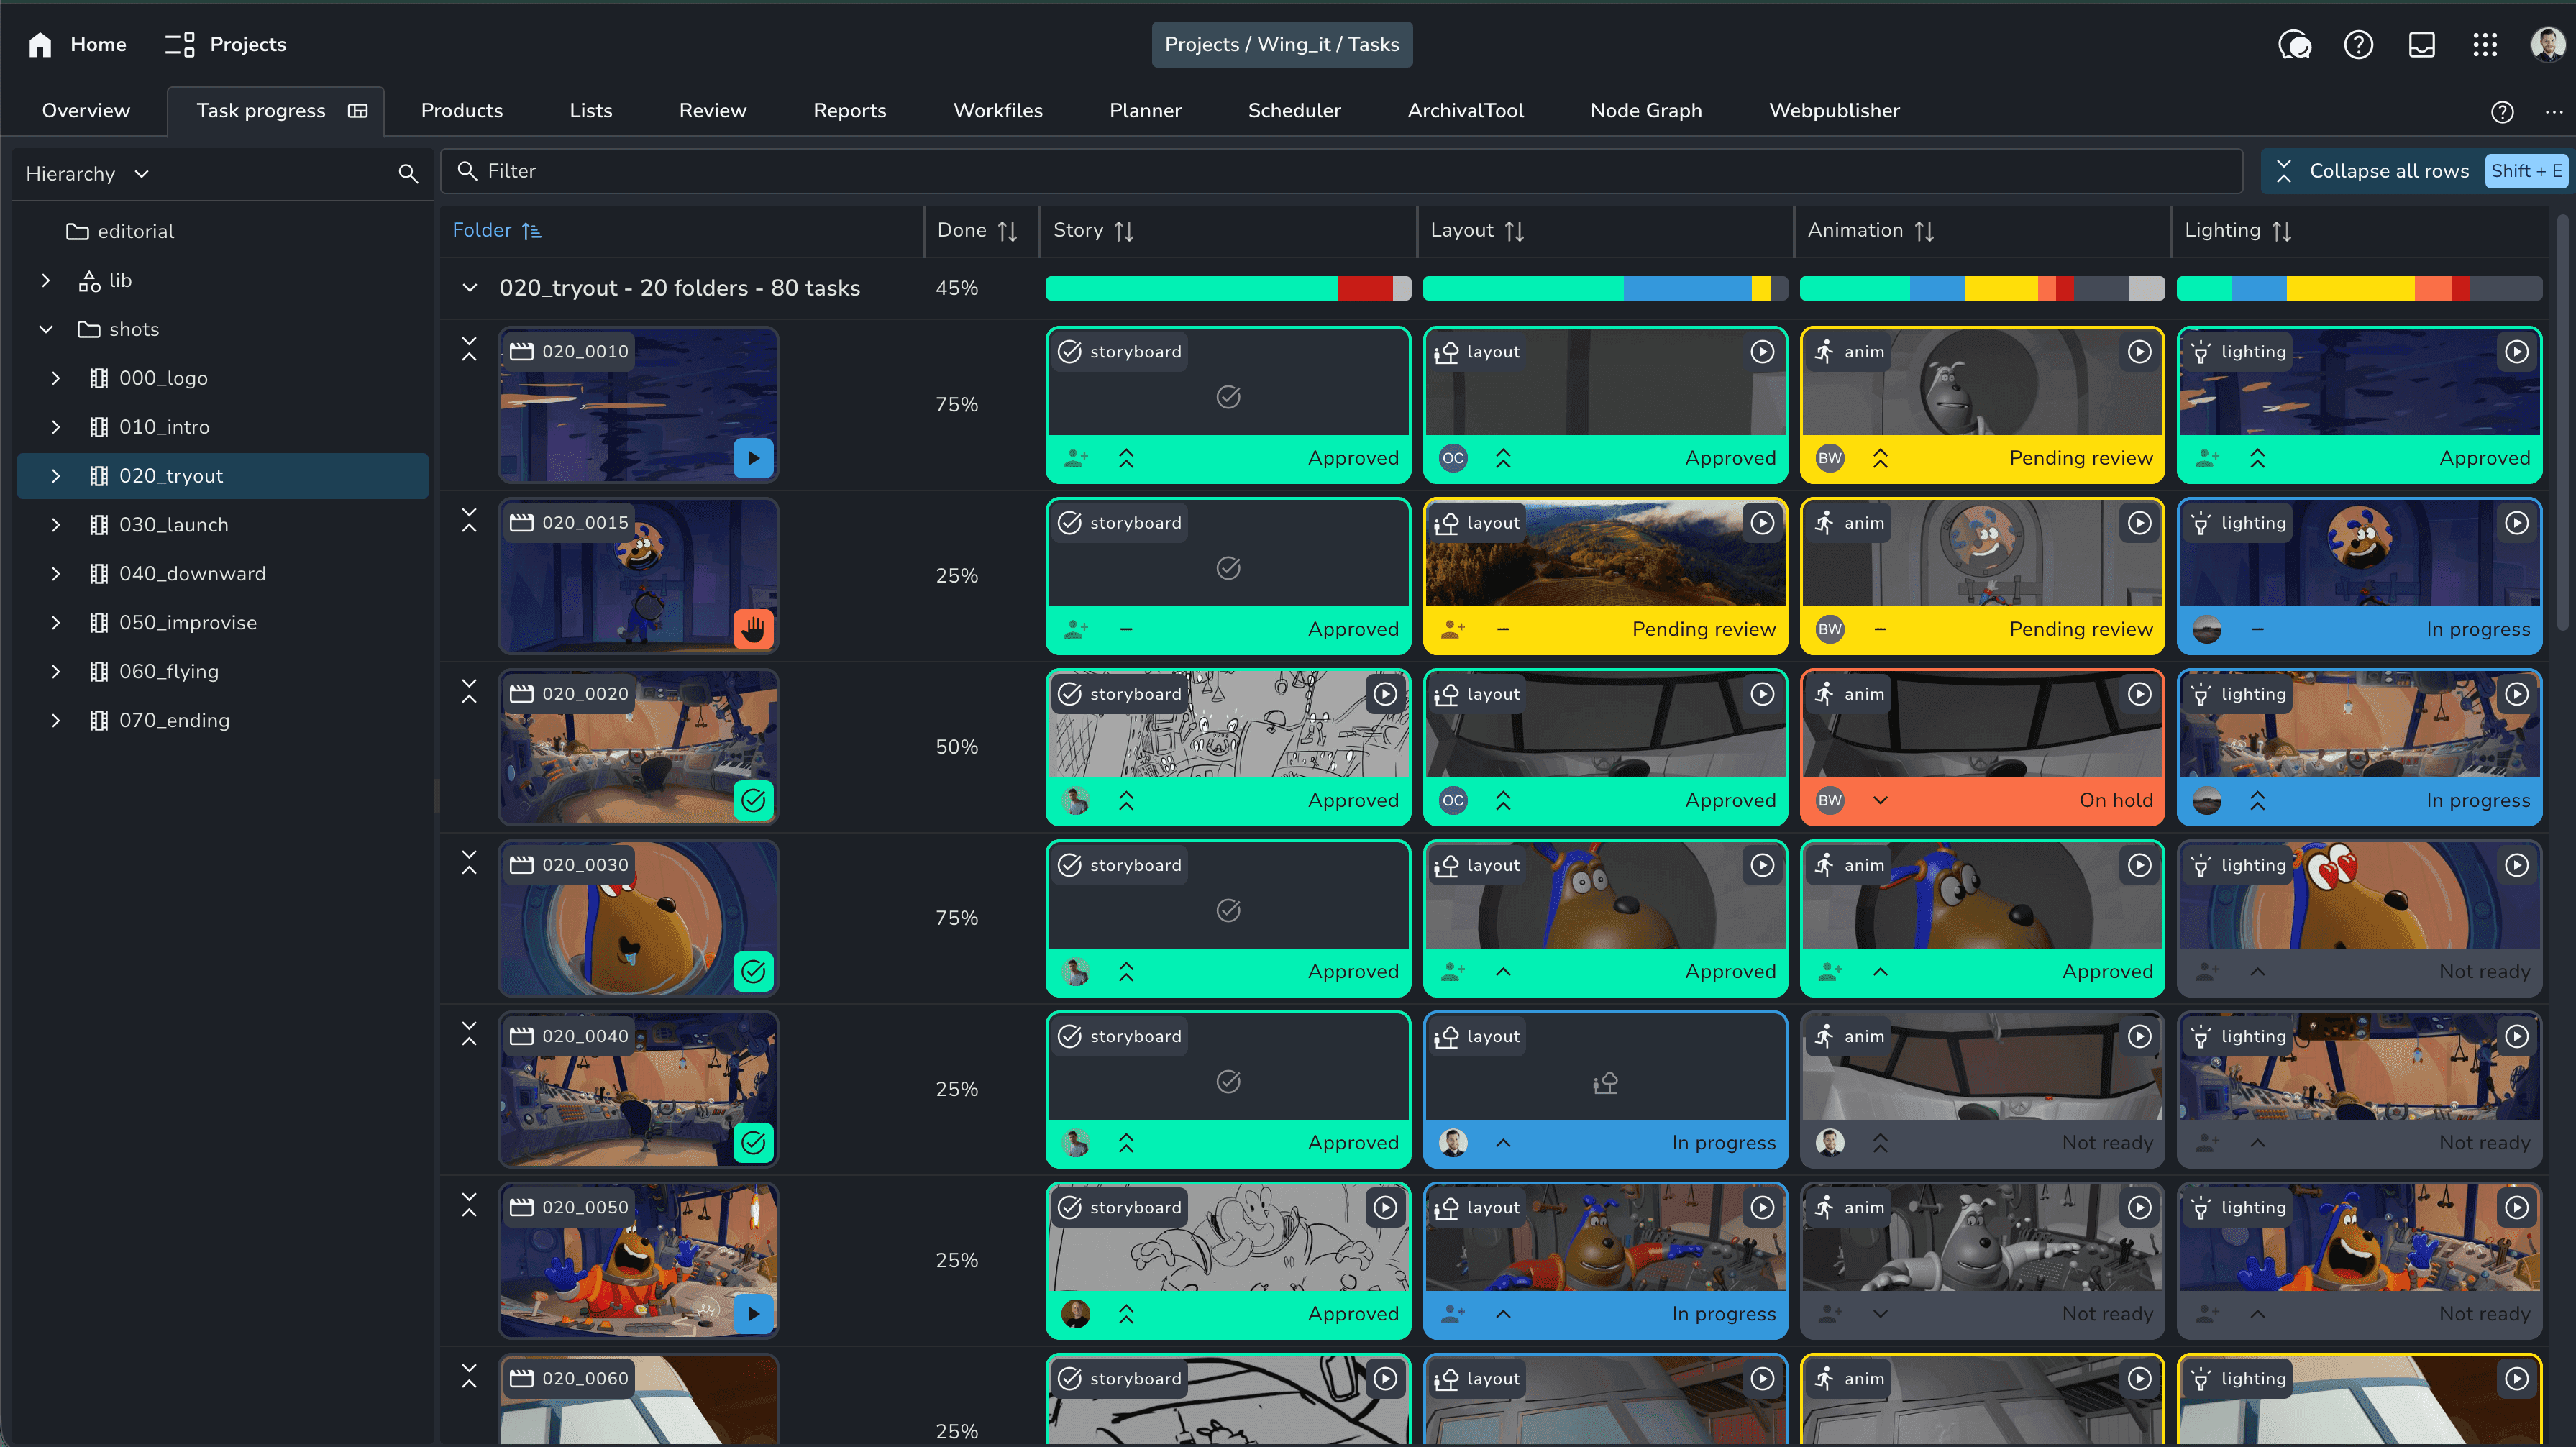Click the Projects / Wing_it / Tasks breadcrumb
The image size is (2576, 1447).
click(x=1281, y=45)
